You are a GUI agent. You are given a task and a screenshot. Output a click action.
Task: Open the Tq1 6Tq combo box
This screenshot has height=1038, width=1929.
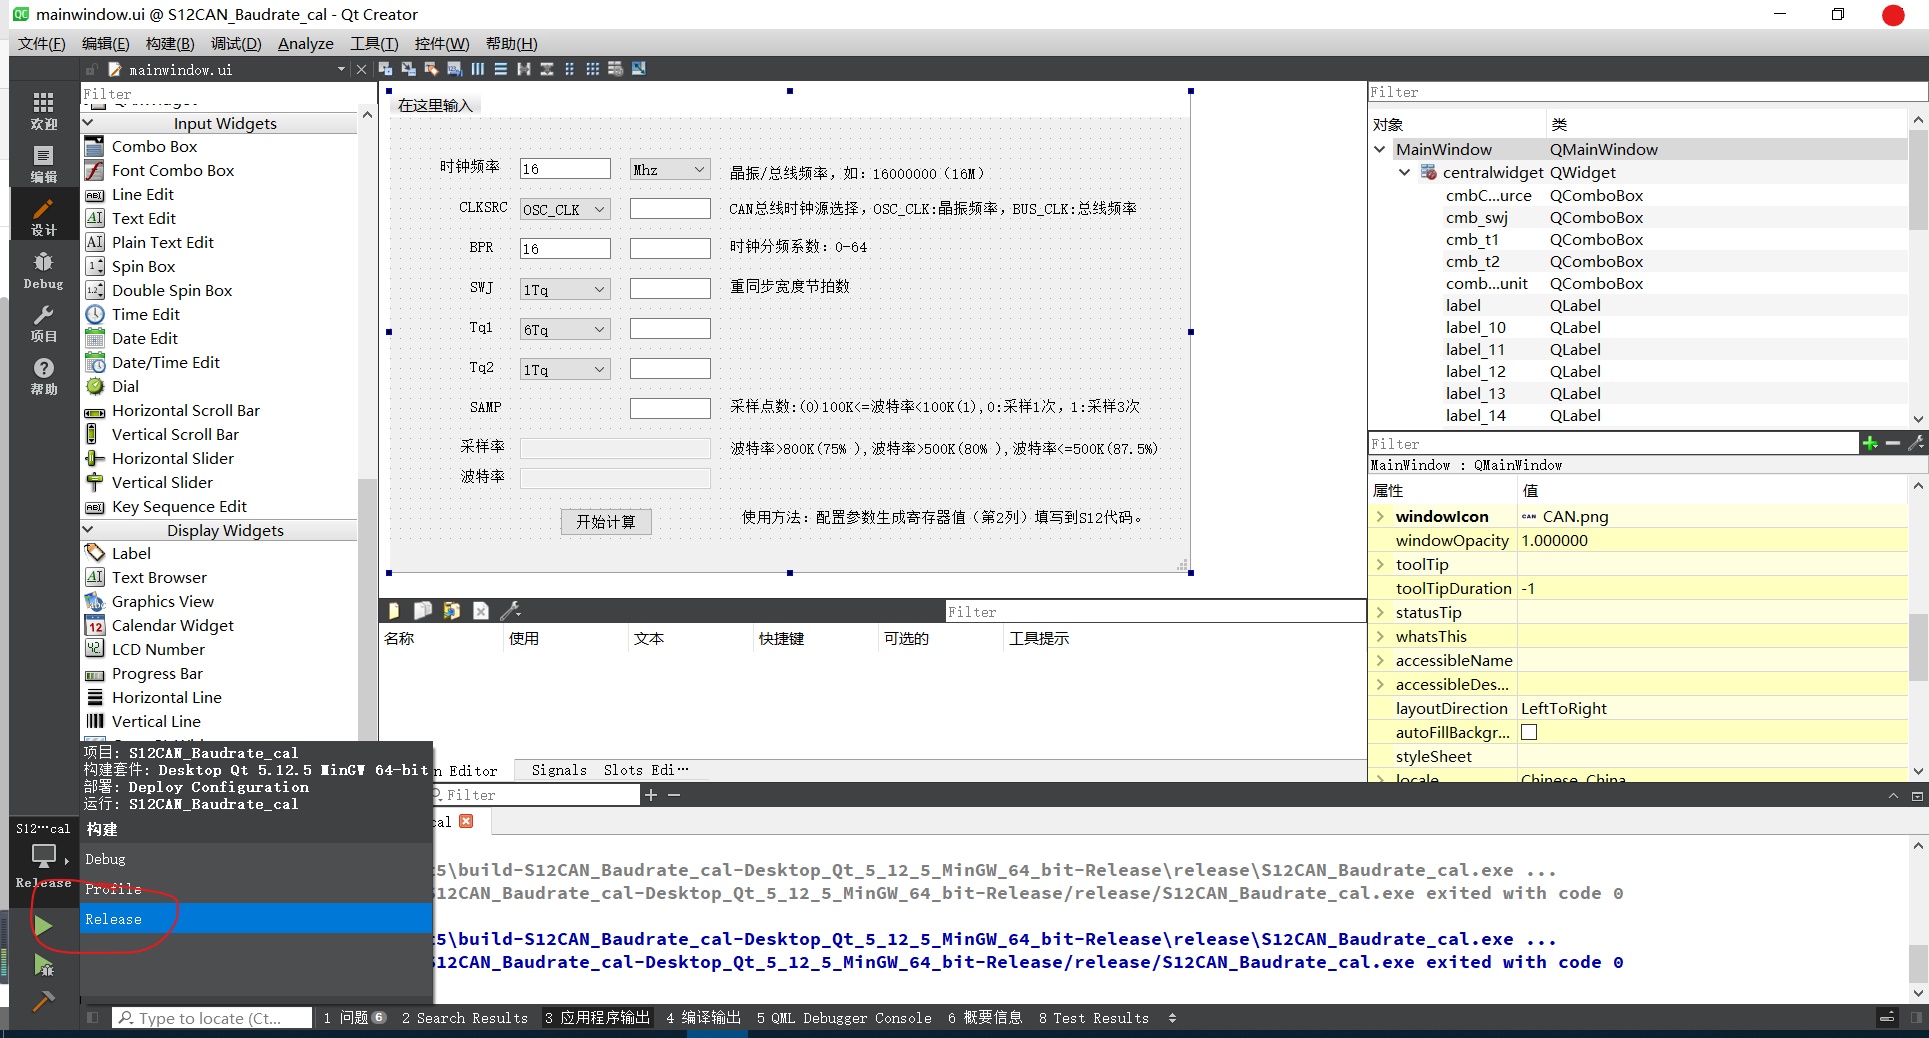coord(565,329)
